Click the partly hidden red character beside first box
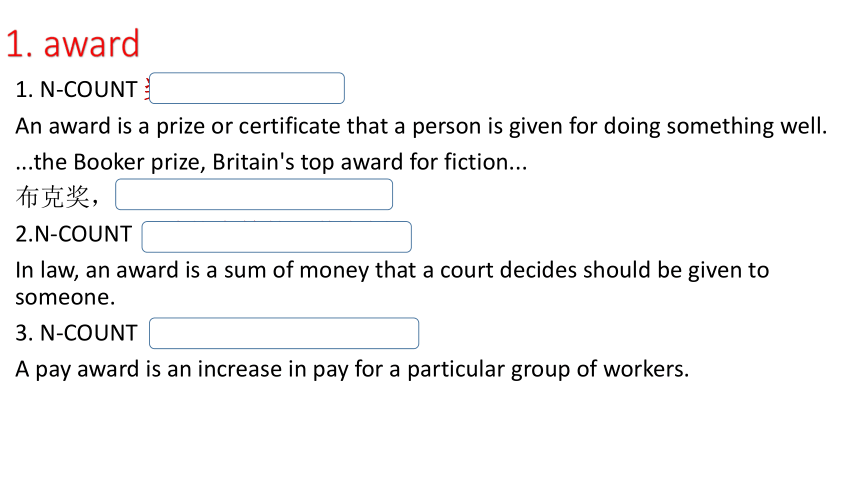 click(x=146, y=89)
